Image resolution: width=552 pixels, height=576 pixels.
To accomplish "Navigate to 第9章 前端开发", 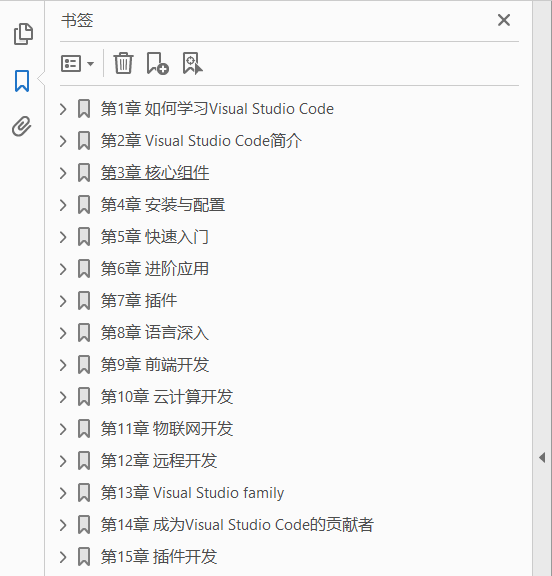I will [155, 364].
